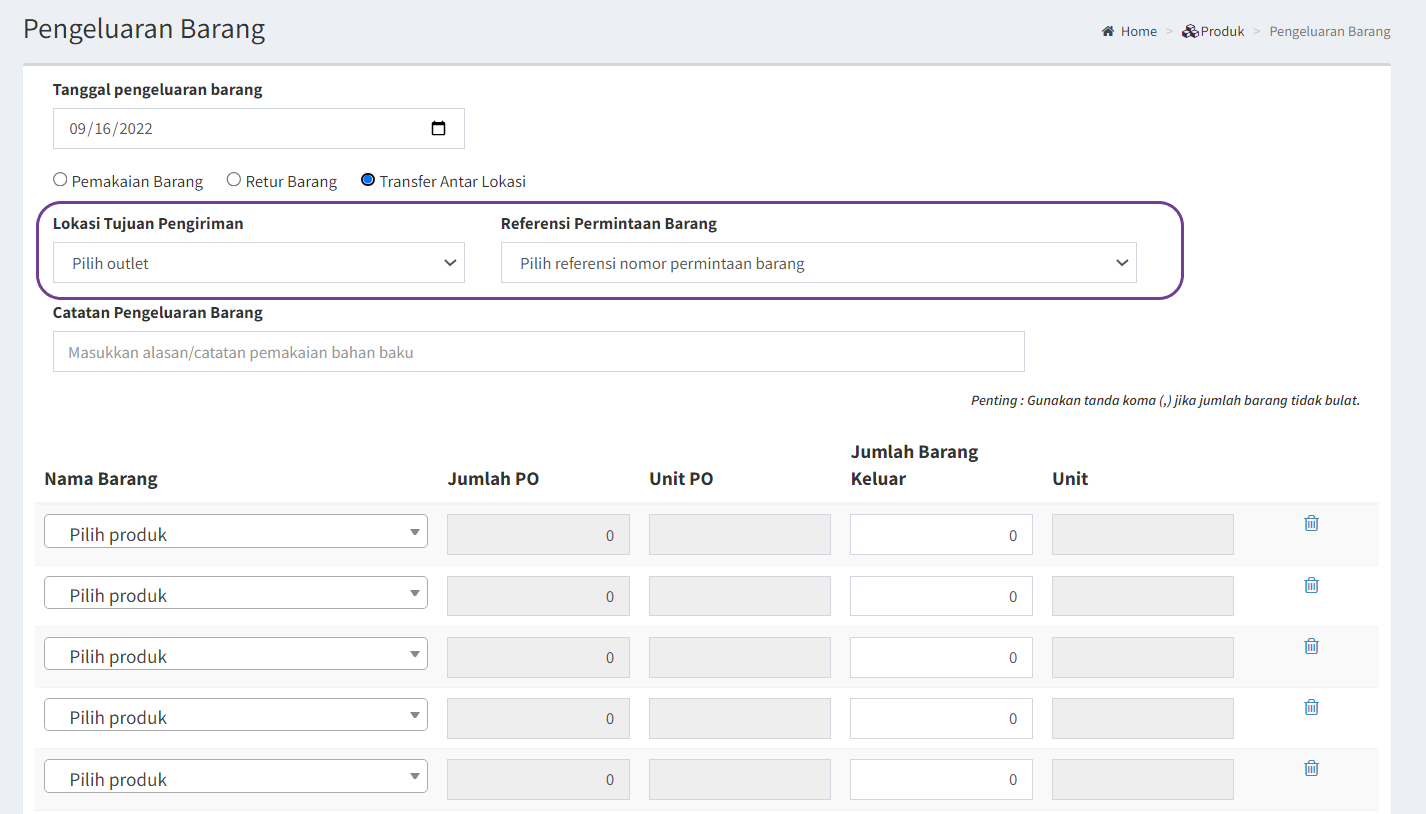This screenshot has width=1426, height=814.
Task: Click the Jumlah Barang Keluar column header
Action: pyautogui.click(x=914, y=465)
